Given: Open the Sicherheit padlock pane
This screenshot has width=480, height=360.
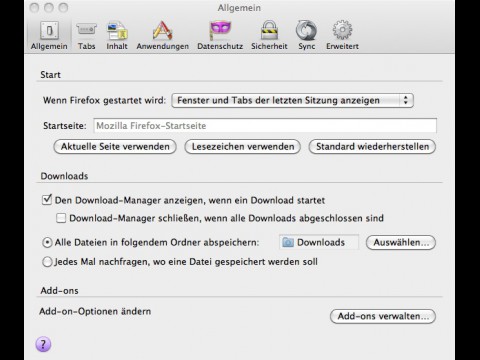Looking at the screenshot, I should click(x=269, y=36).
